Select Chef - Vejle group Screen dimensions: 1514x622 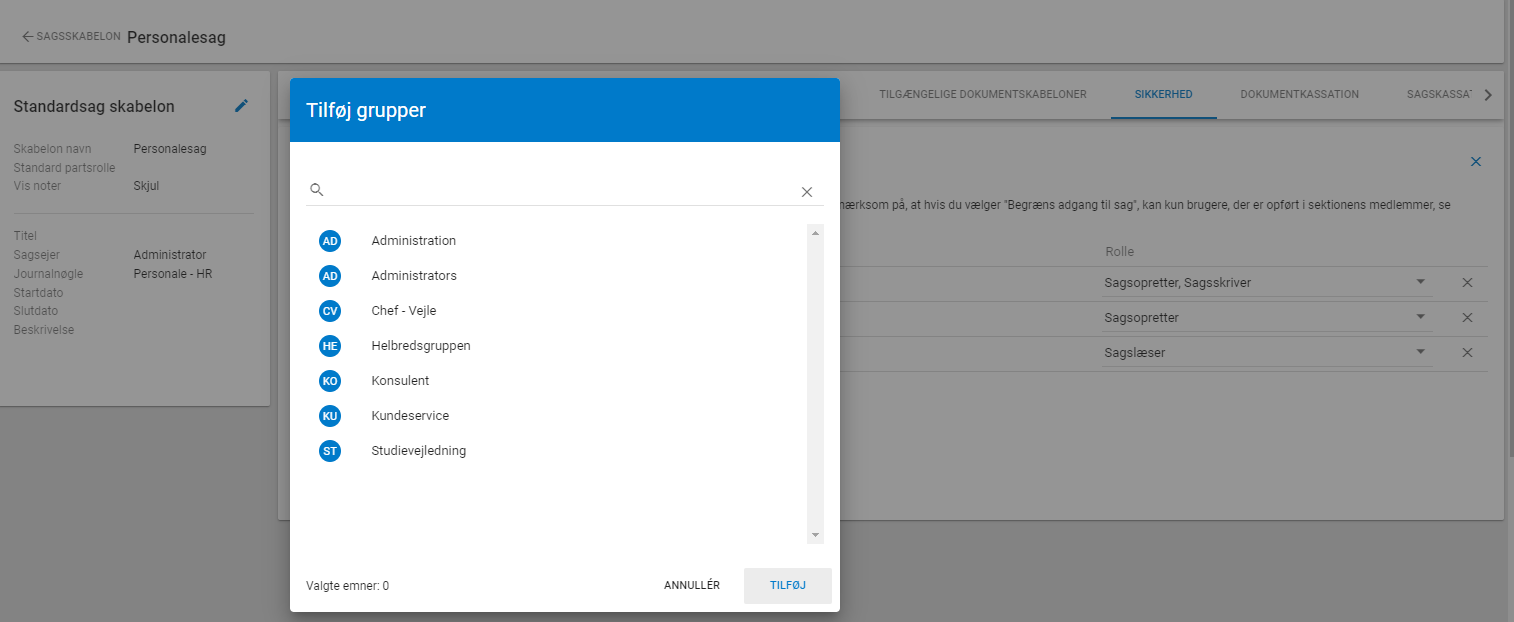(404, 311)
